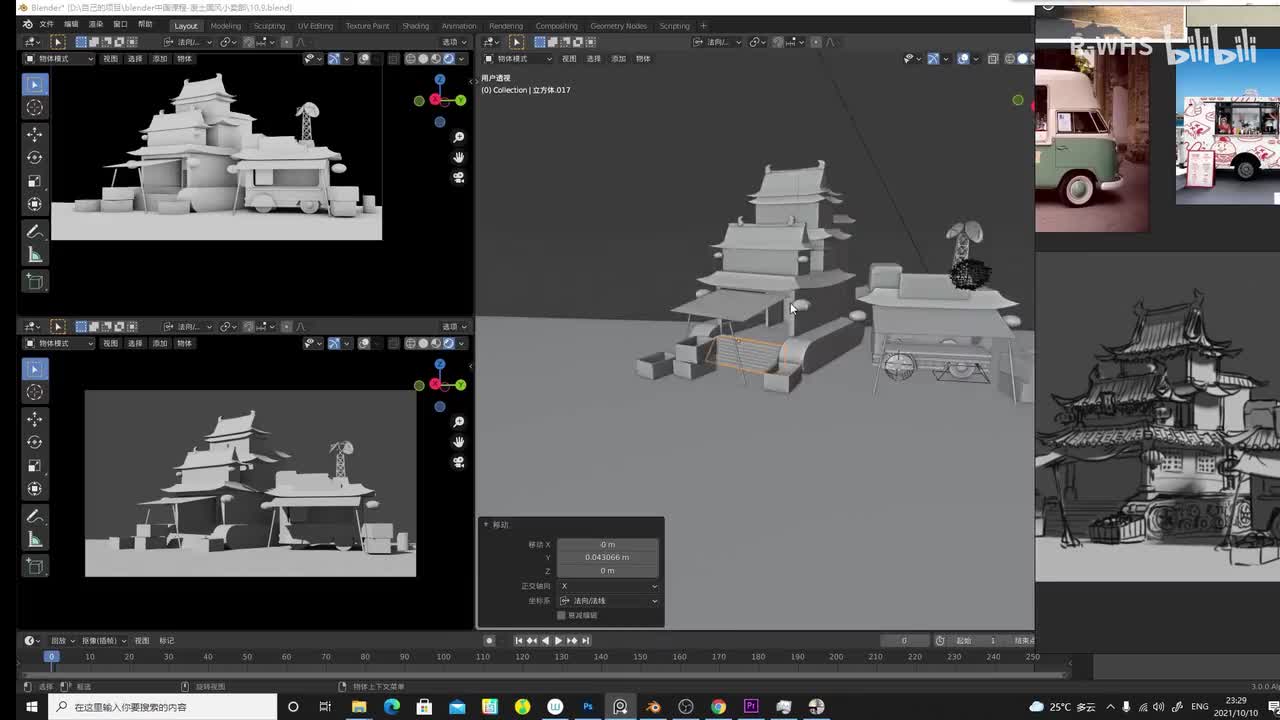1280x720 pixels.
Task: Click the zoom magnifier icon in top-left viewport
Action: tap(458, 137)
